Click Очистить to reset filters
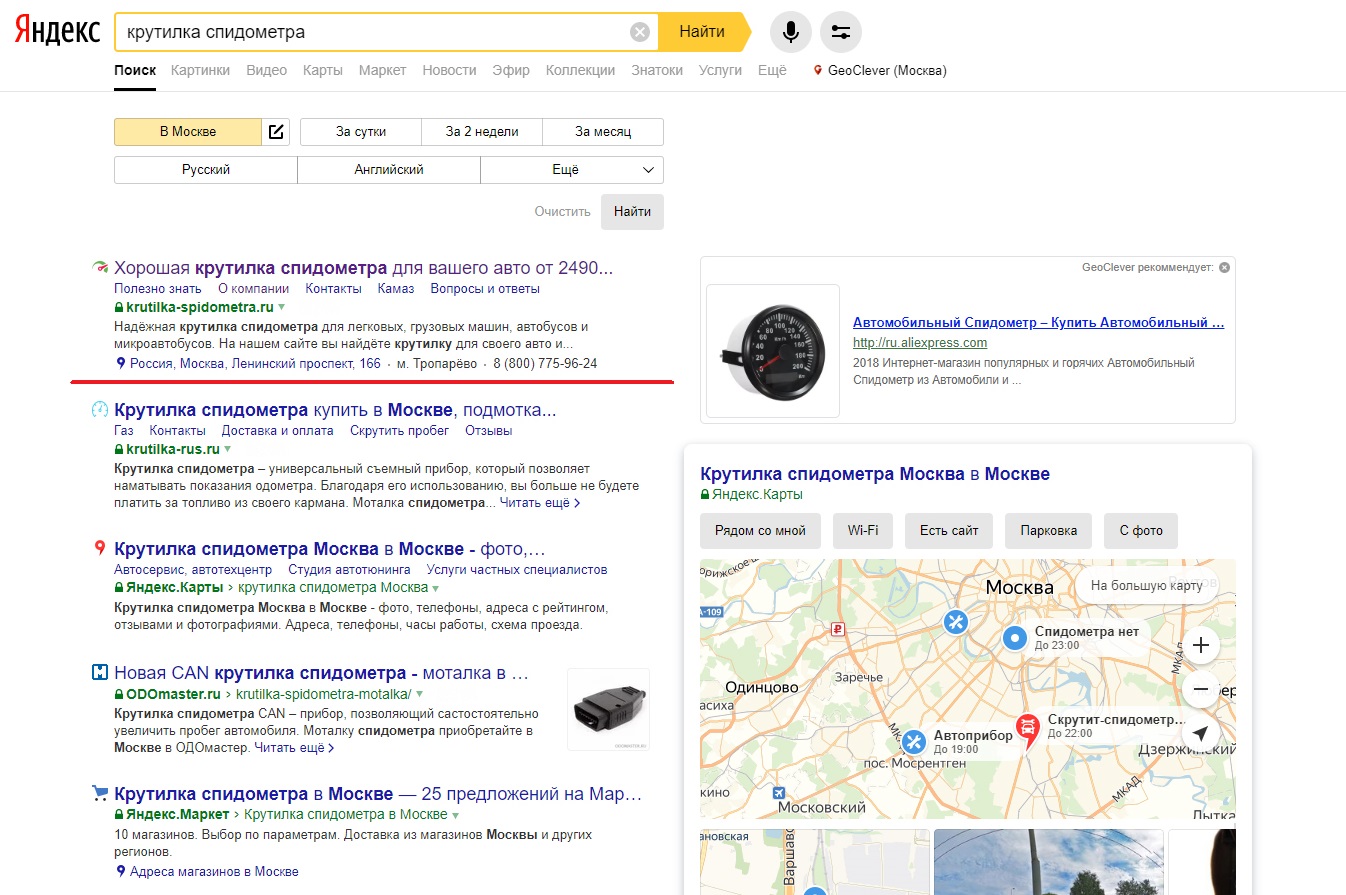The image size is (1346, 895). tap(563, 212)
